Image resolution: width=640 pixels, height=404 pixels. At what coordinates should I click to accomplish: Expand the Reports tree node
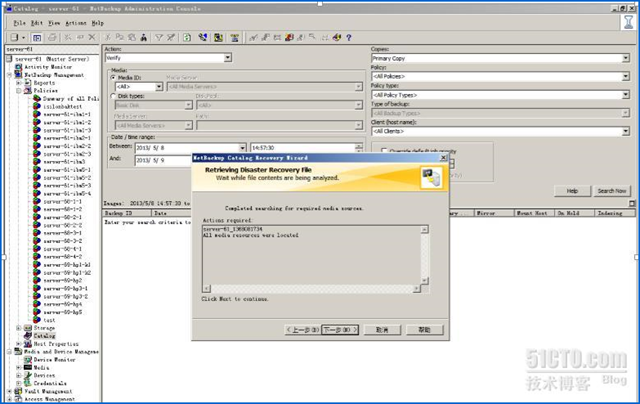(18, 83)
